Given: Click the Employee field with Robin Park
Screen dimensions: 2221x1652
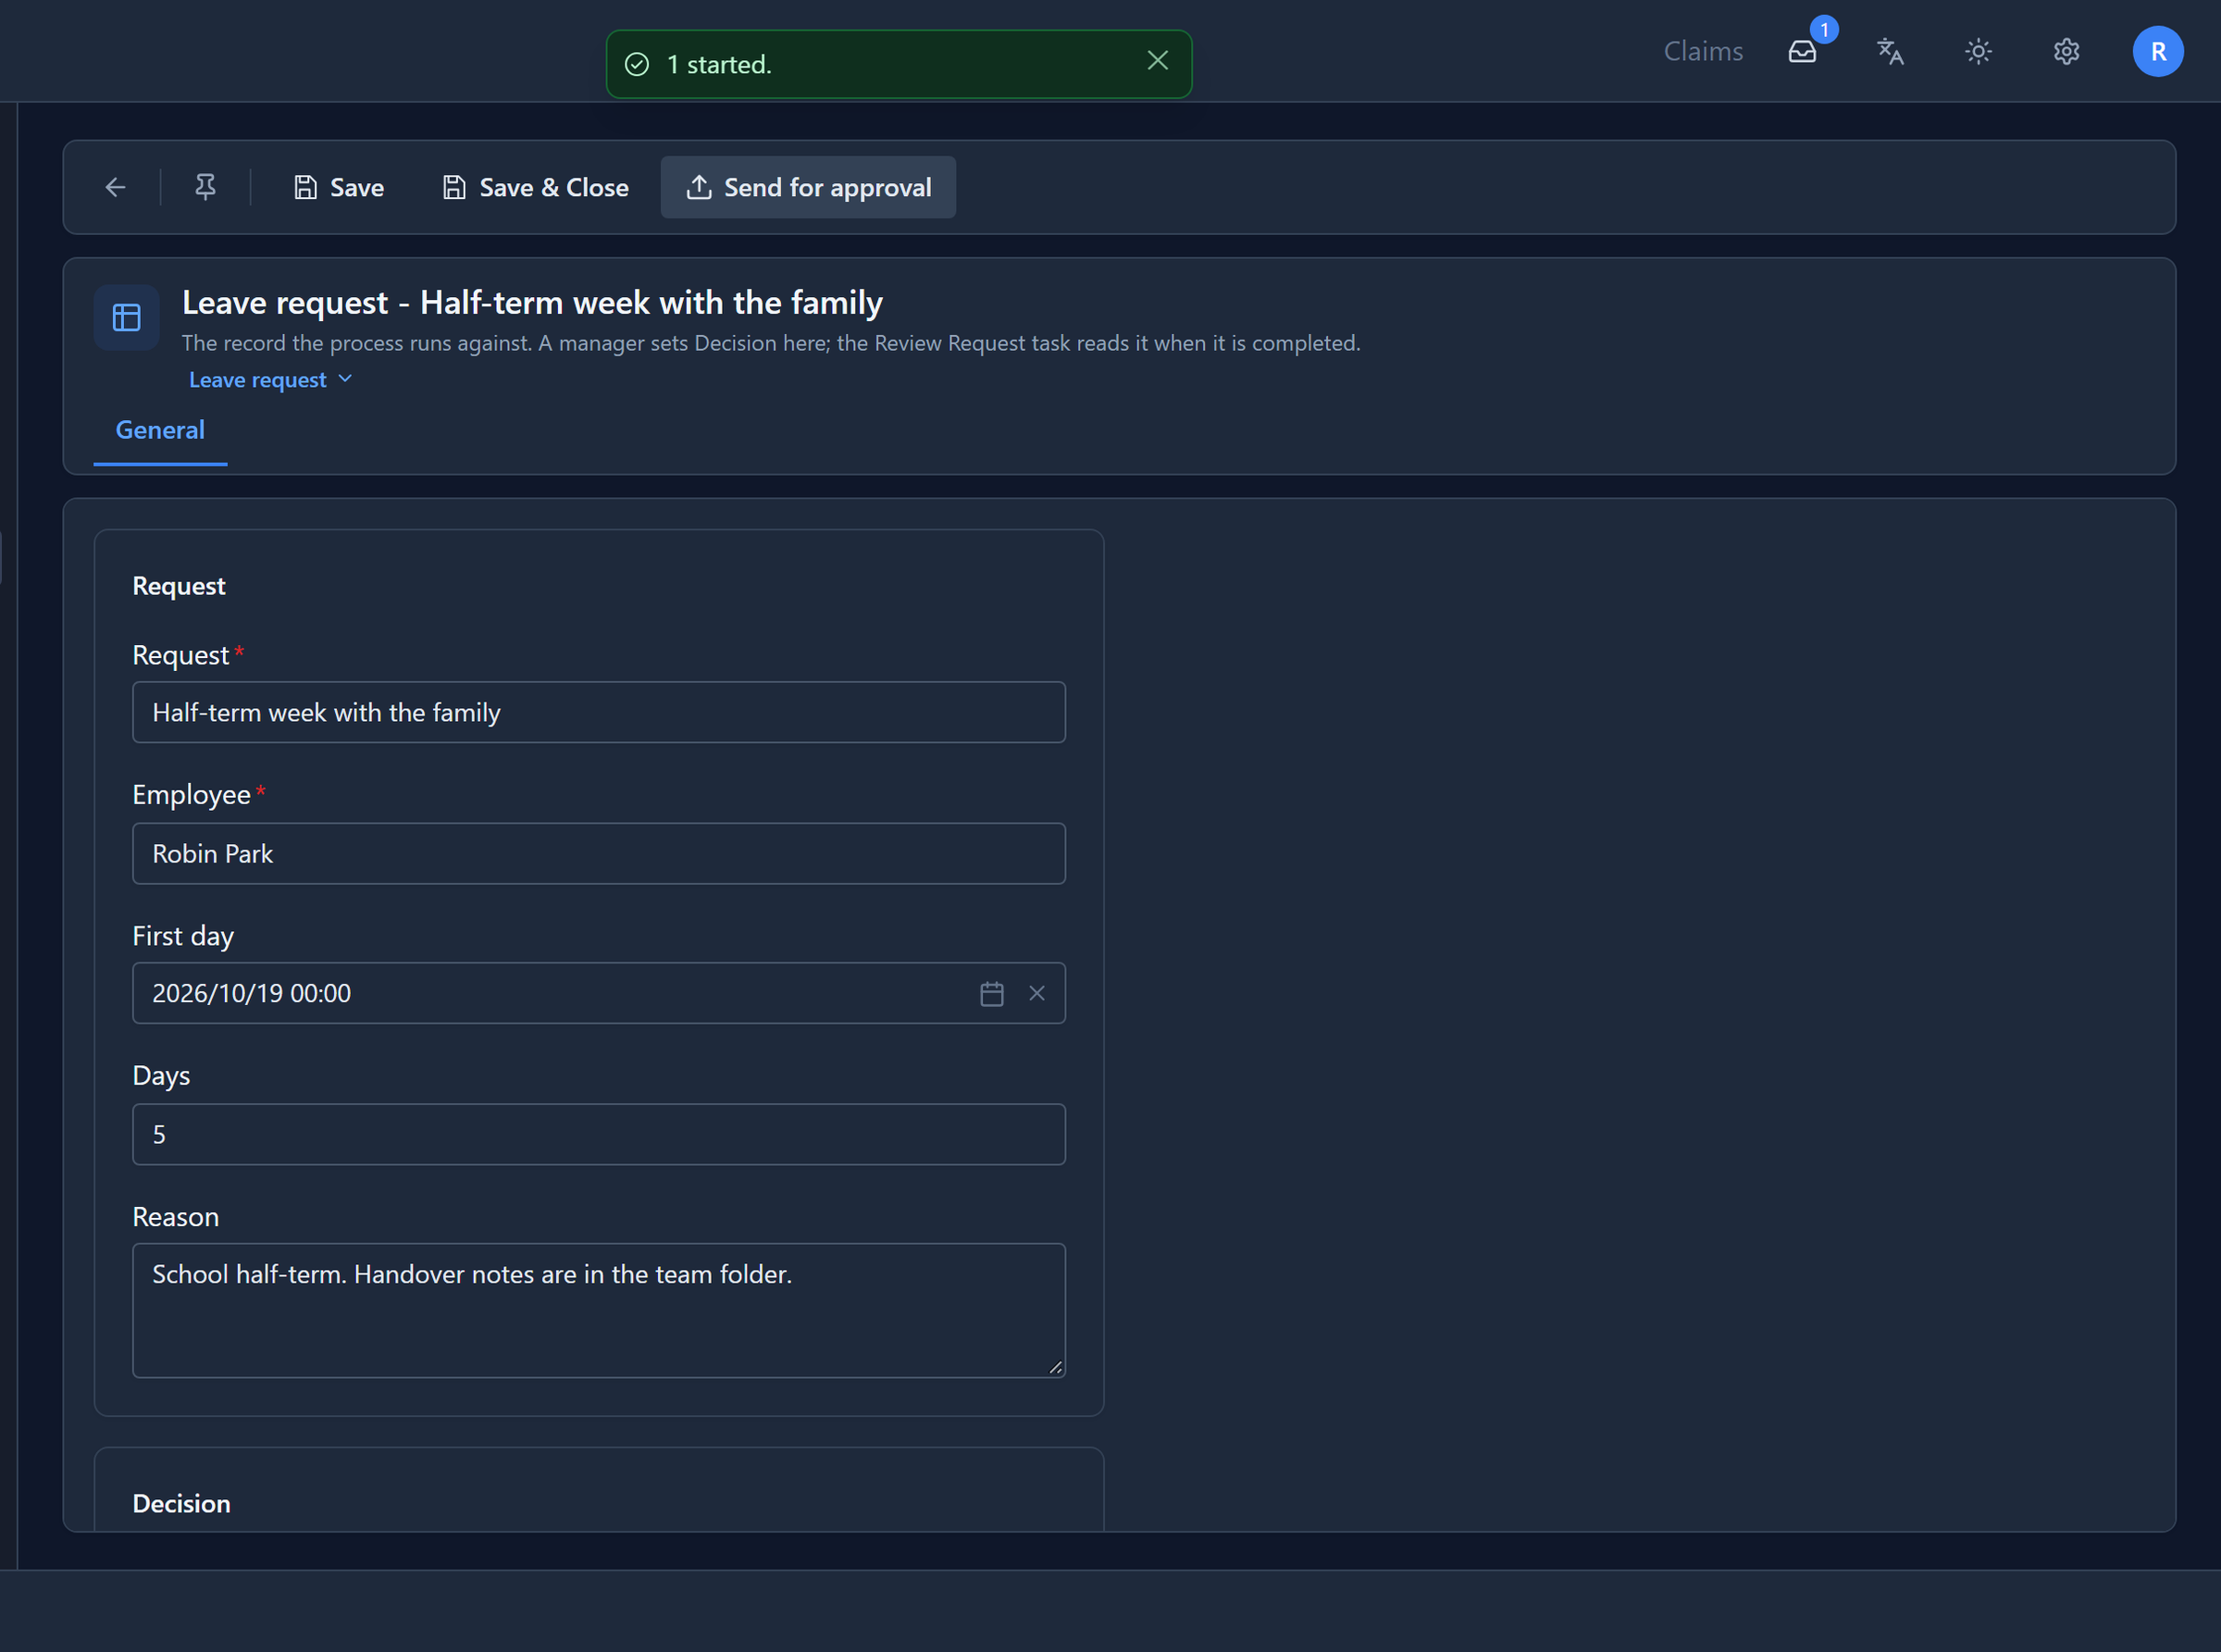Looking at the screenshot, I should coord(599,853).
